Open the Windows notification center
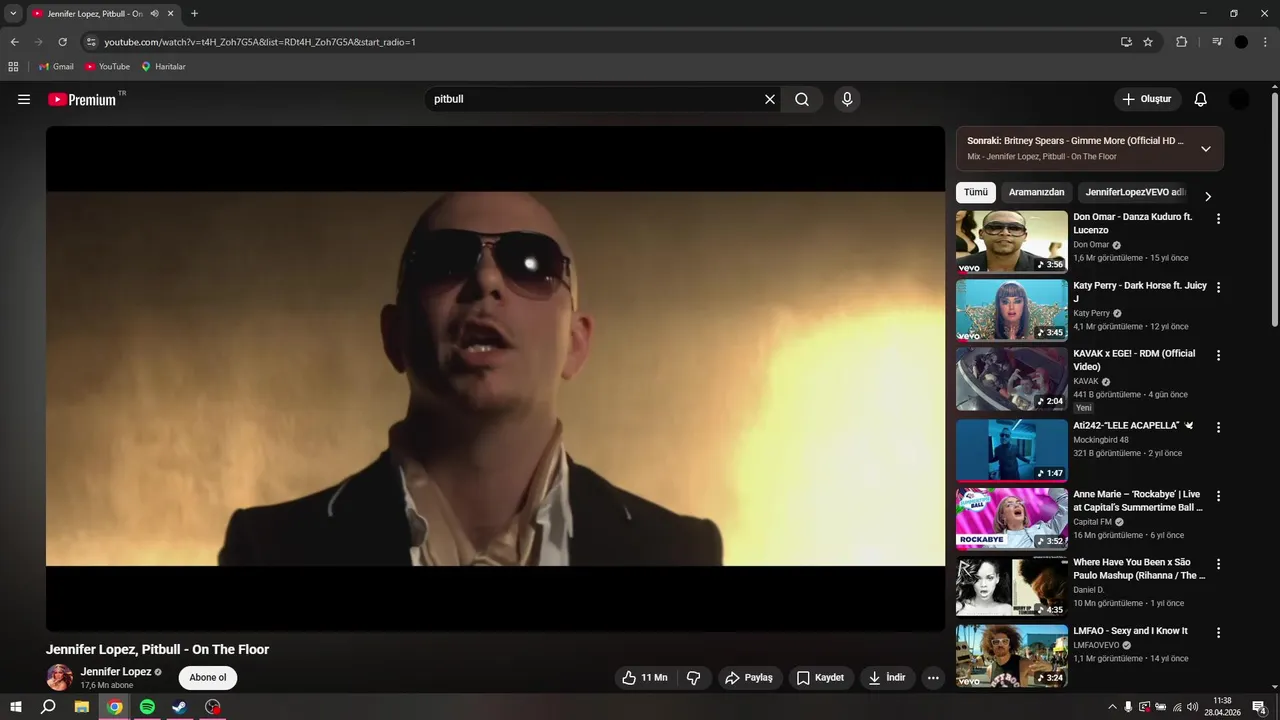Image resolution: width=1280 pixels, height=720 pixels. tap(1260, 707)
